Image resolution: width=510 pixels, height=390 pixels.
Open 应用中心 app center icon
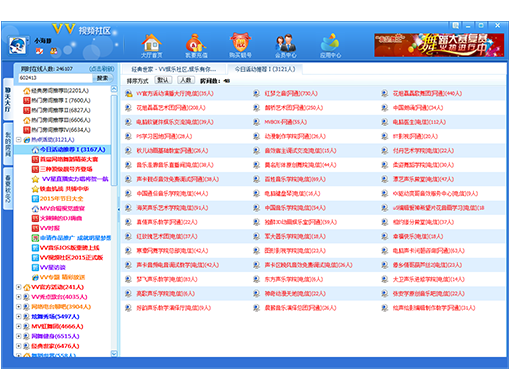click(330, 46)
